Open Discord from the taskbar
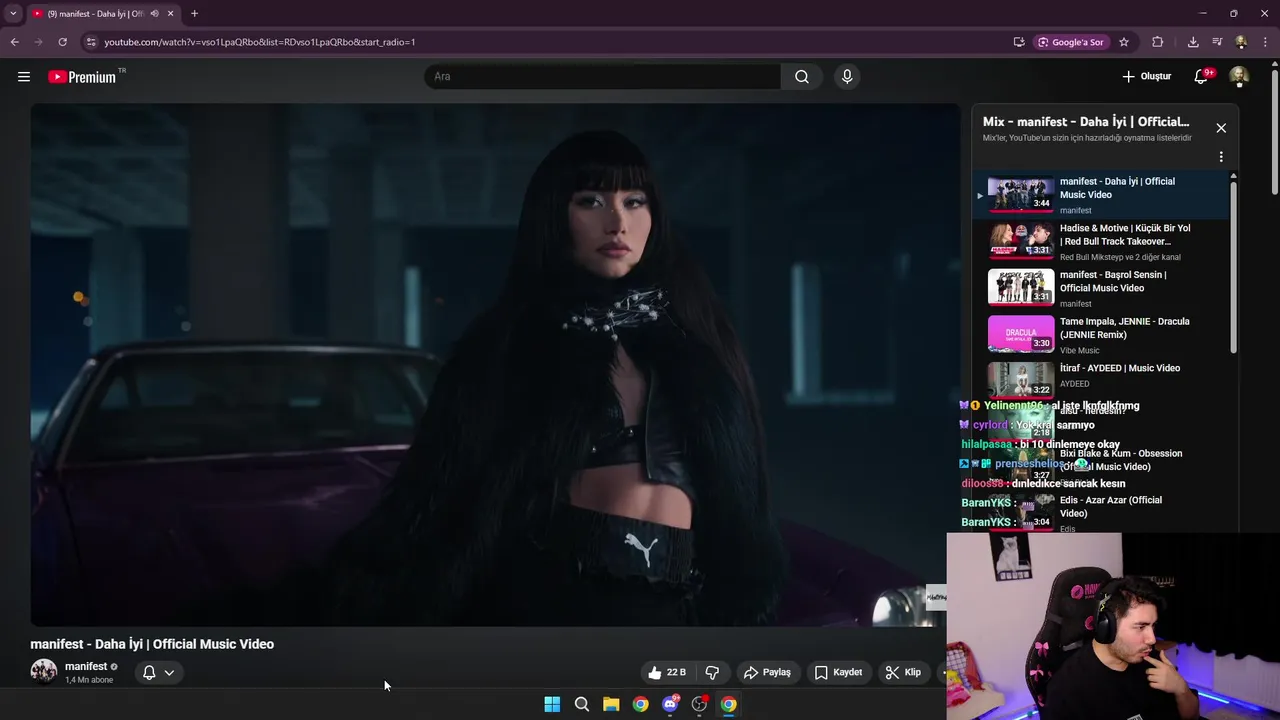Image resolution: width=1280 pixels, height=720 pixels. coord(670,704)
